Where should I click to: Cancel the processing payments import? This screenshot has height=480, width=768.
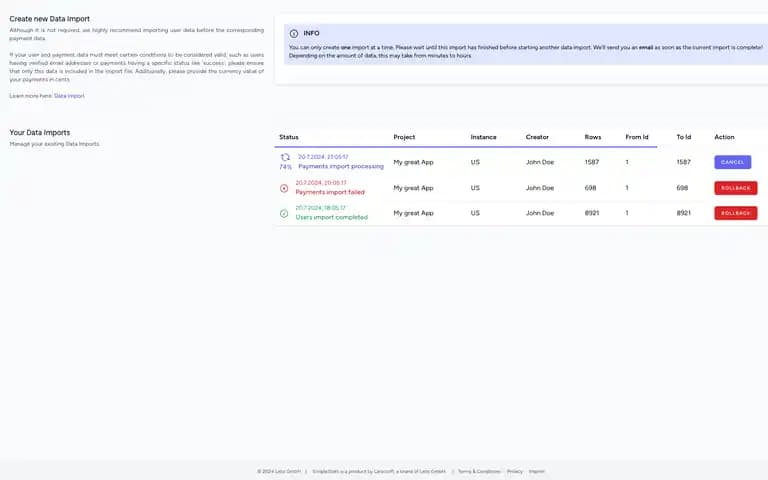733,162
